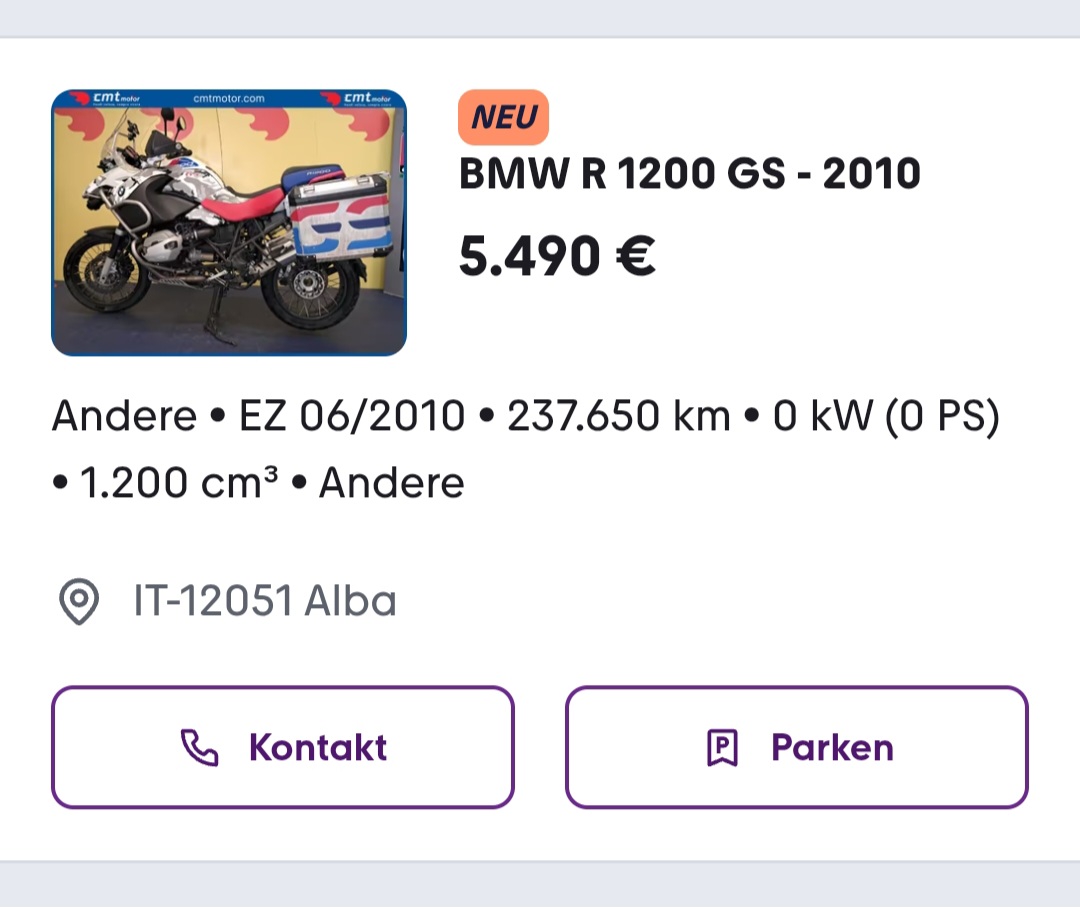1080x907 pixels.
Task: Click the EZ 06/2010 registration detail
Action: [351, 416]
